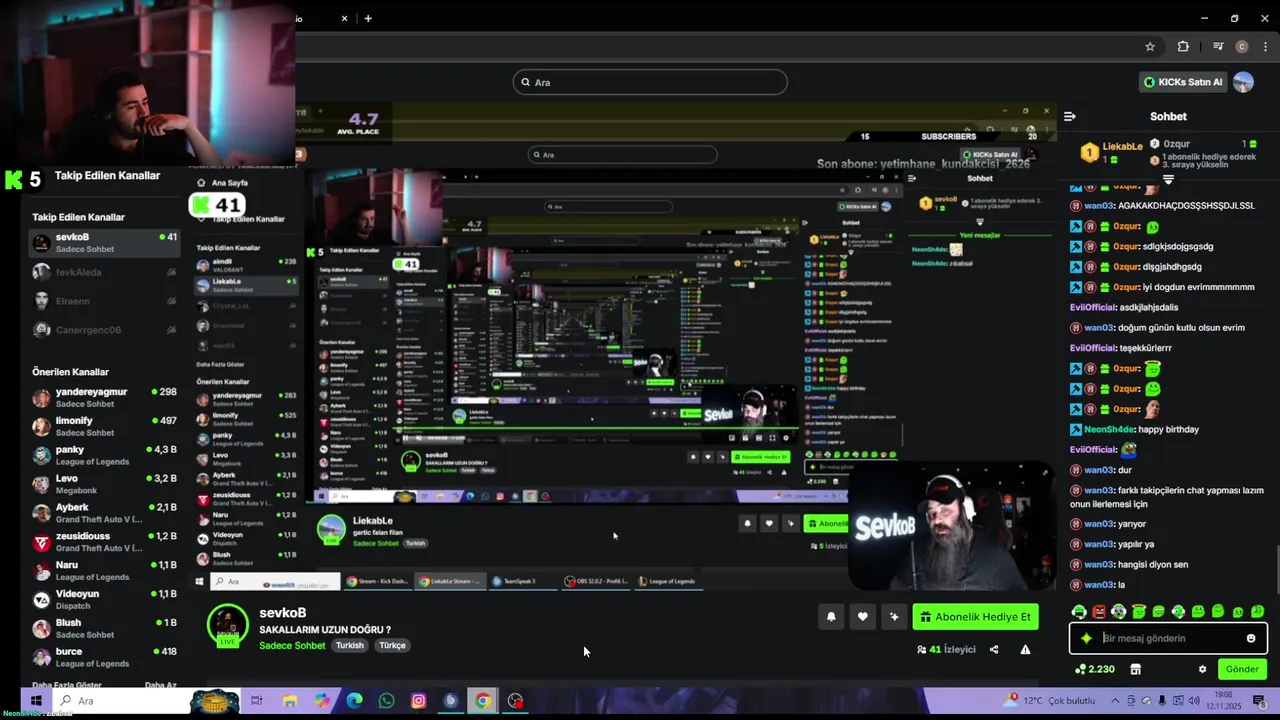Image resolution: width=1280 pixels, height=720 pixels.
Task: Open the emoji picker in message box
Action: coord(1250,638)
